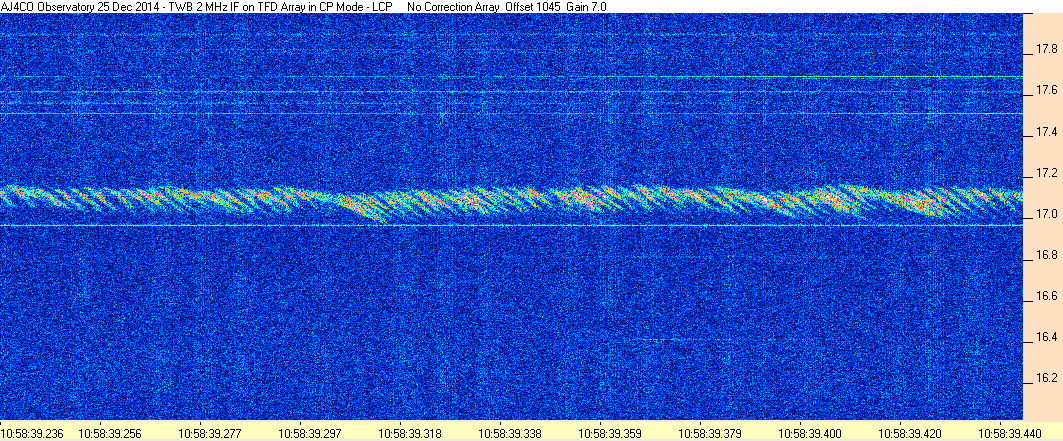Click the 10:58:39.359 time label
Screen dimensions: 1063x441
(608, 432)
